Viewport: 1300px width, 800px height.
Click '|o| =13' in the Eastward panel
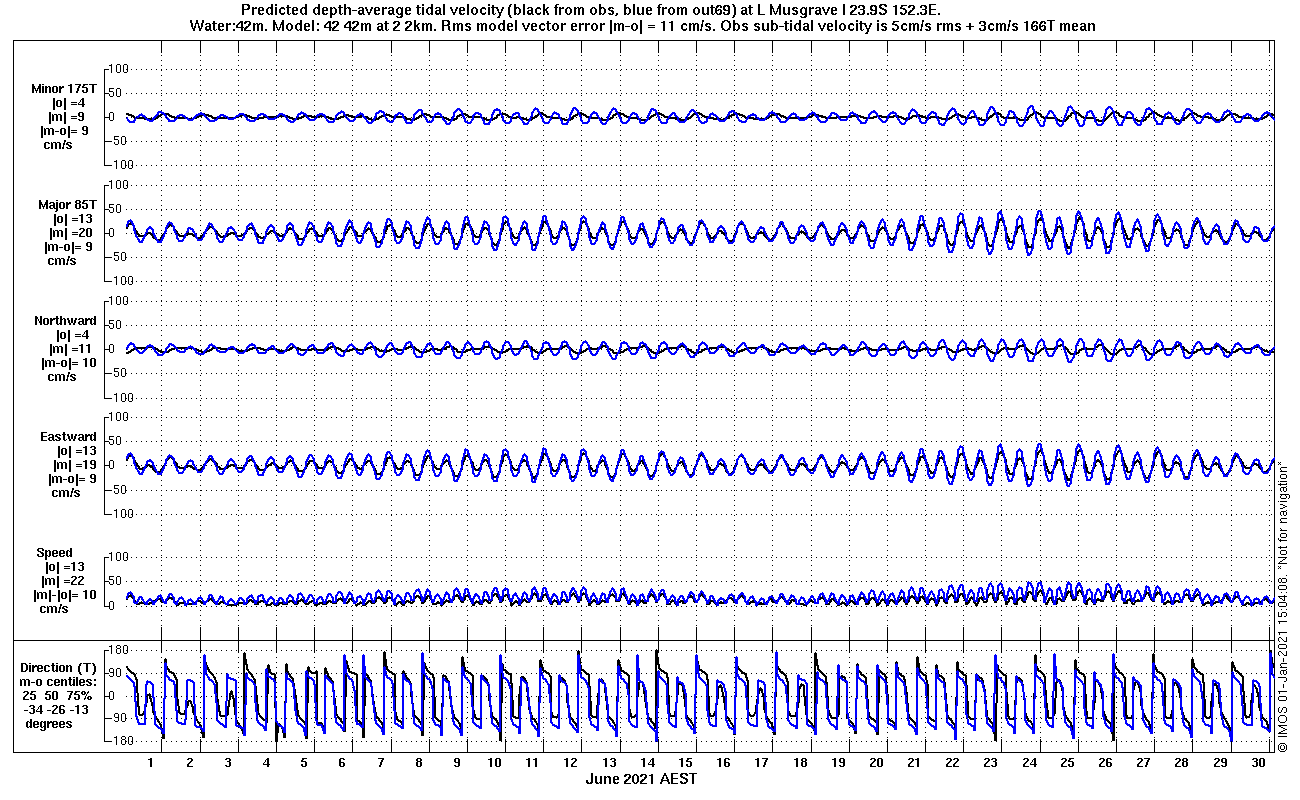coord(73,451)
